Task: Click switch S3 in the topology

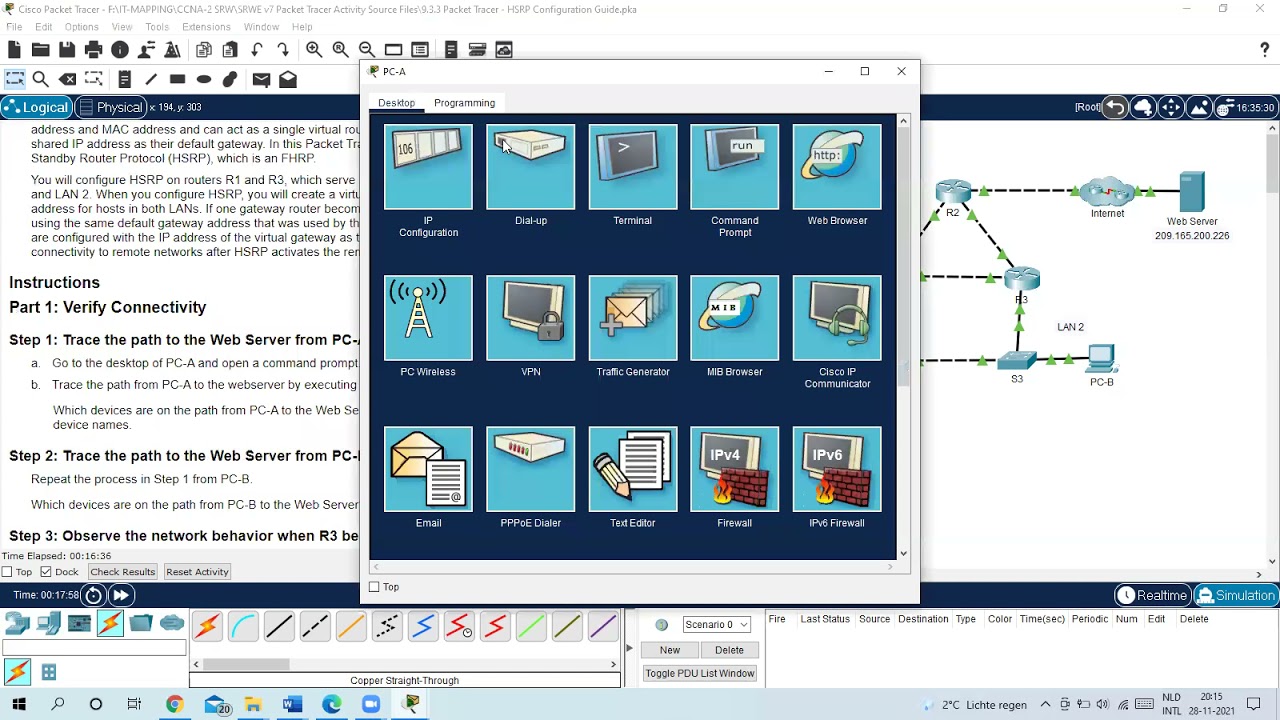Action: point(1017,360)
